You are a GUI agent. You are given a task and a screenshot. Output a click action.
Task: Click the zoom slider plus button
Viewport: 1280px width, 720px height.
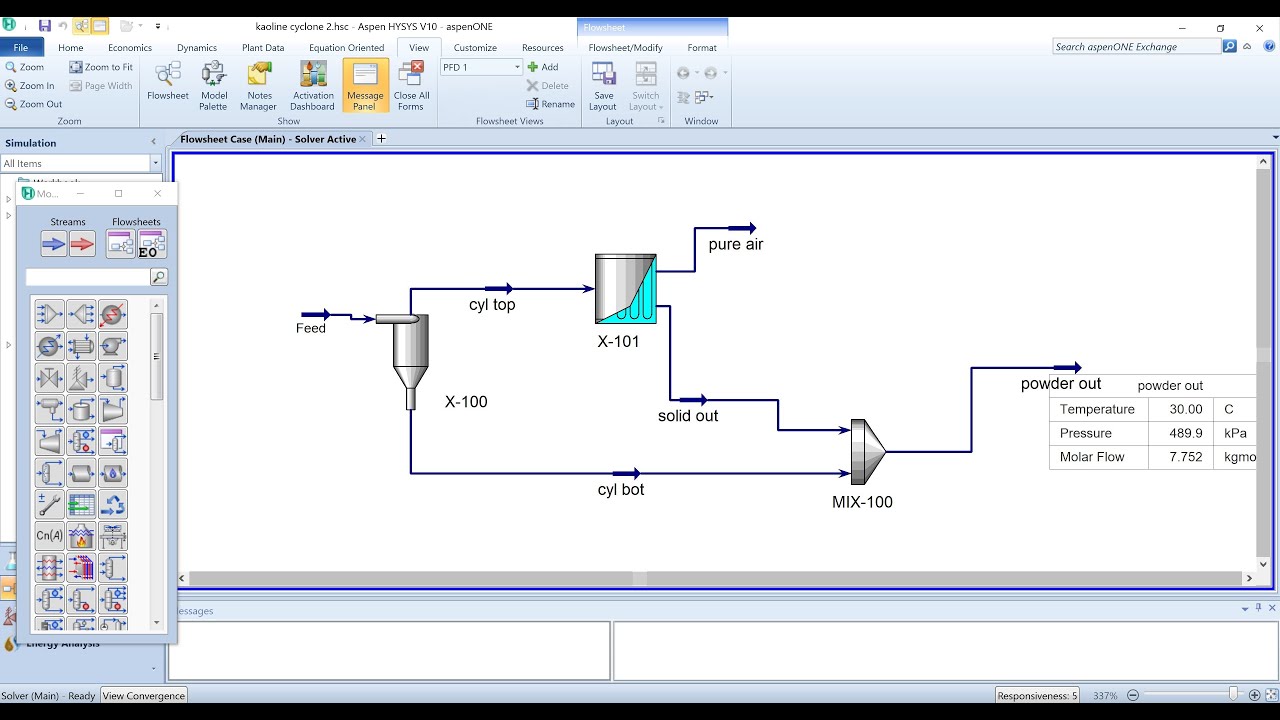(x=1255, y=695)
